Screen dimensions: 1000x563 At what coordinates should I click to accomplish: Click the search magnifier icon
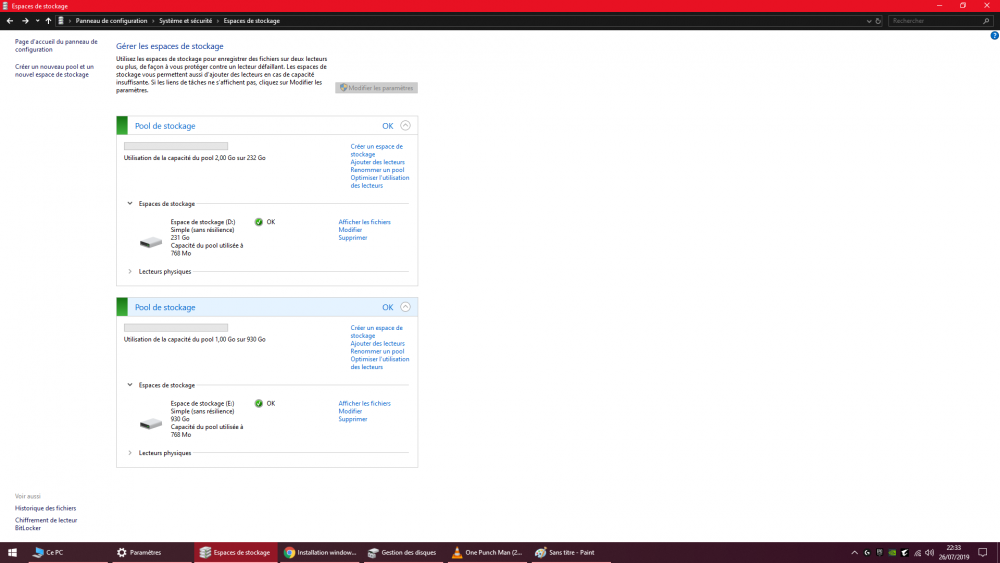coord(986,21)
